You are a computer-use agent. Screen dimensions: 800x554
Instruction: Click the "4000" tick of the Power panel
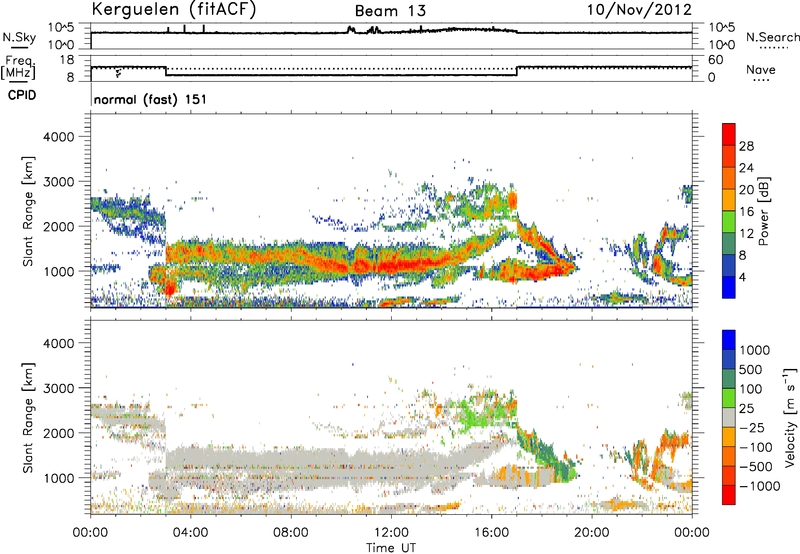pyautogui.click(x=59, y=137)
